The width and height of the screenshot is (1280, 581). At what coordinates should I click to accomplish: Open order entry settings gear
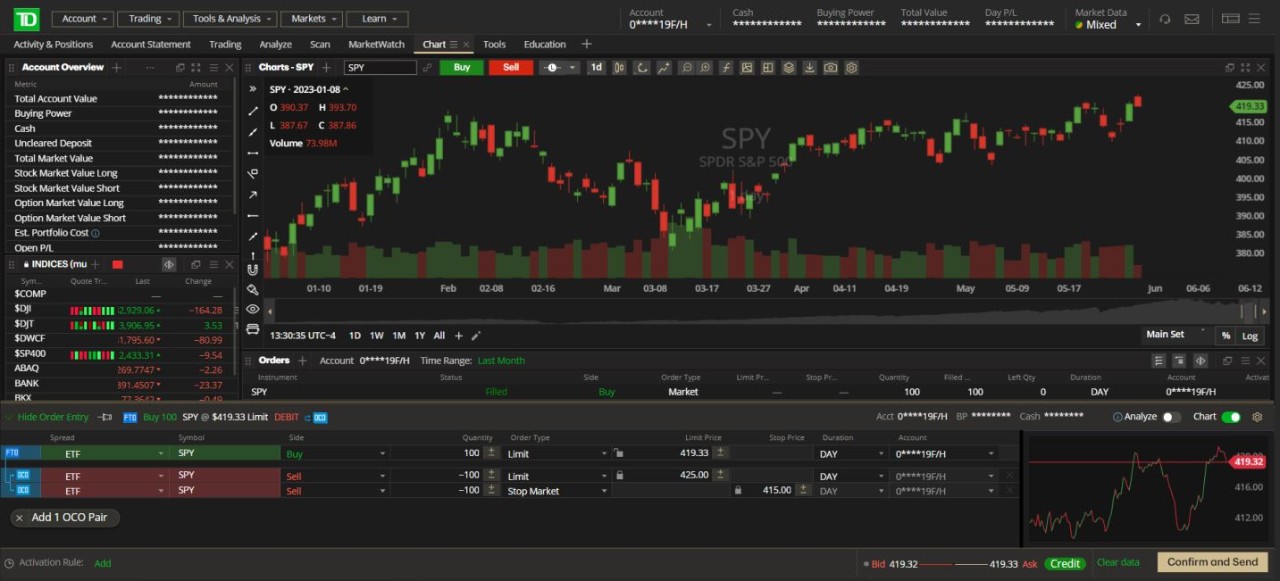1257,417
